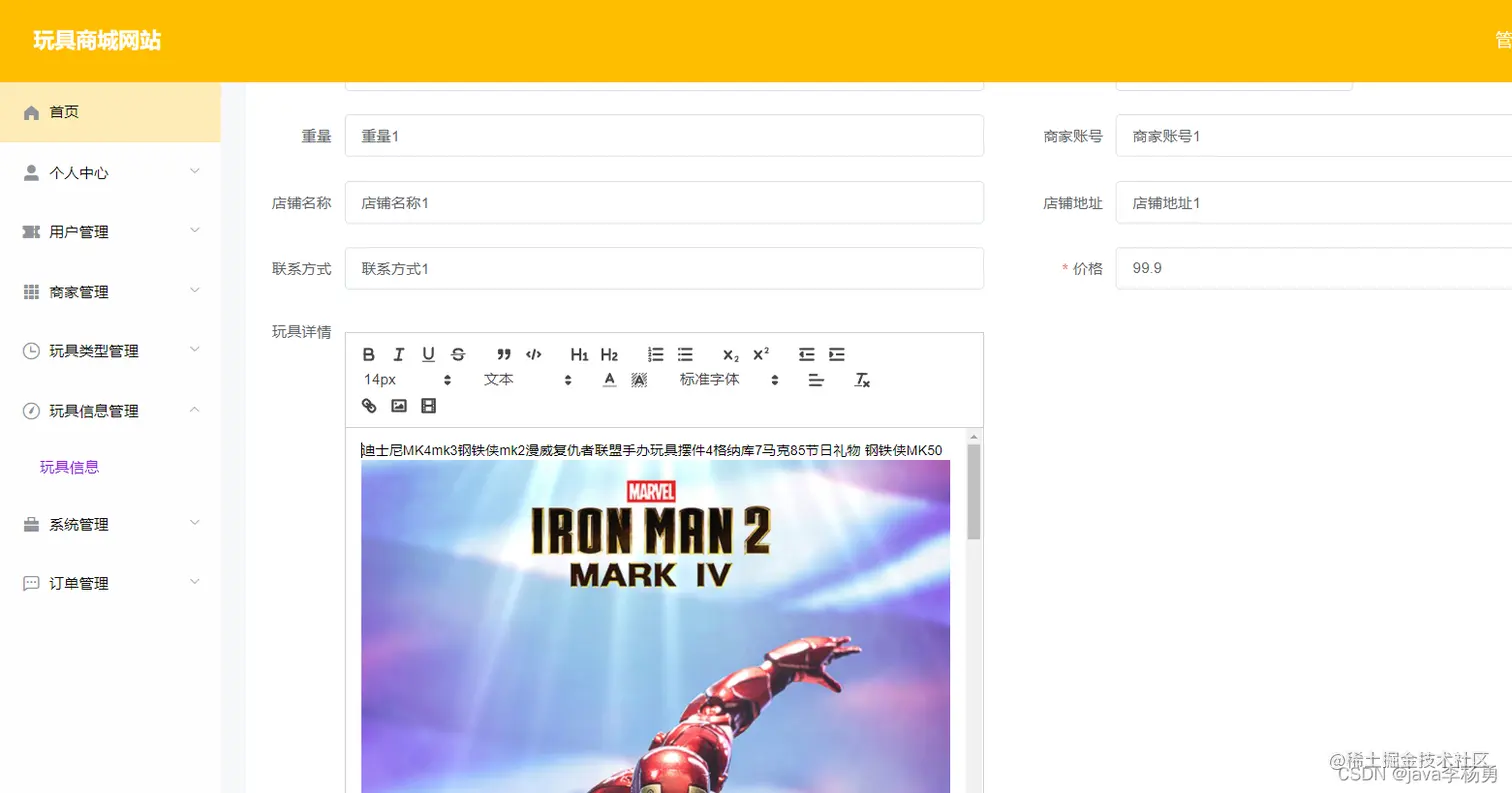Apply superscript formatting
This screenshot has height=793, width=1512.
(x=761, y=354)
